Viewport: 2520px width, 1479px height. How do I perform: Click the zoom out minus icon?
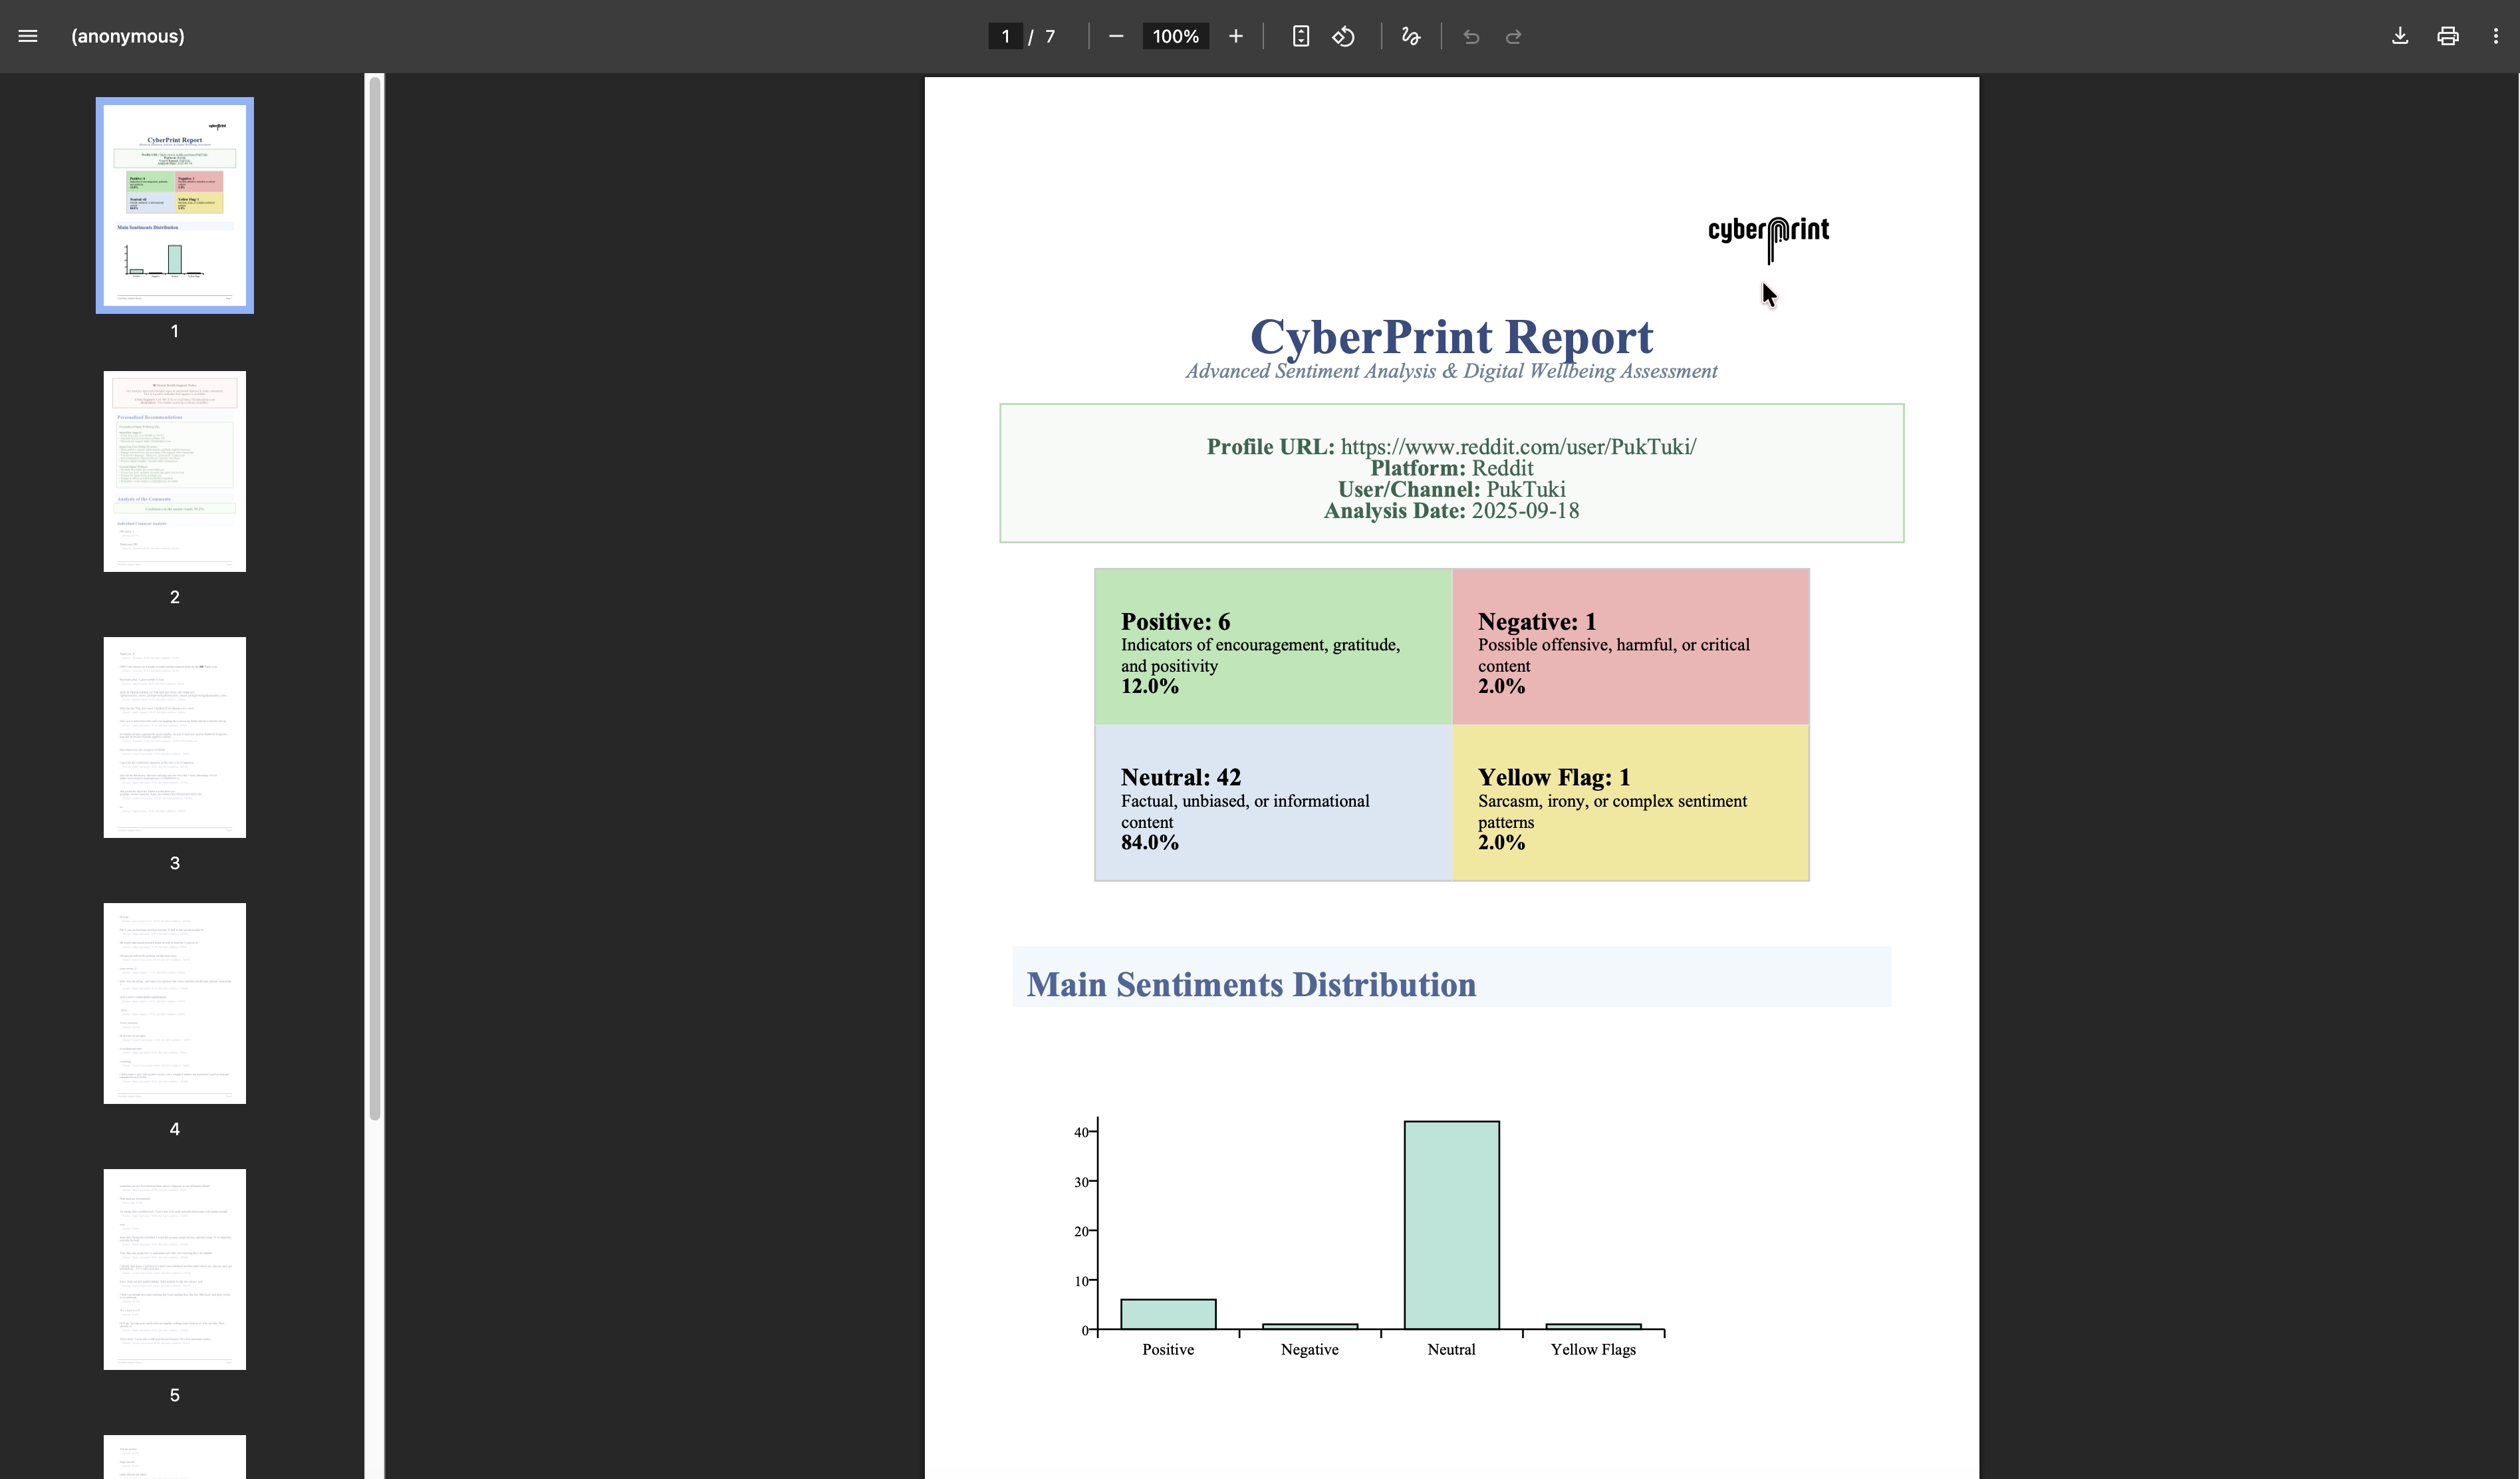click(x=1116, y=36)
